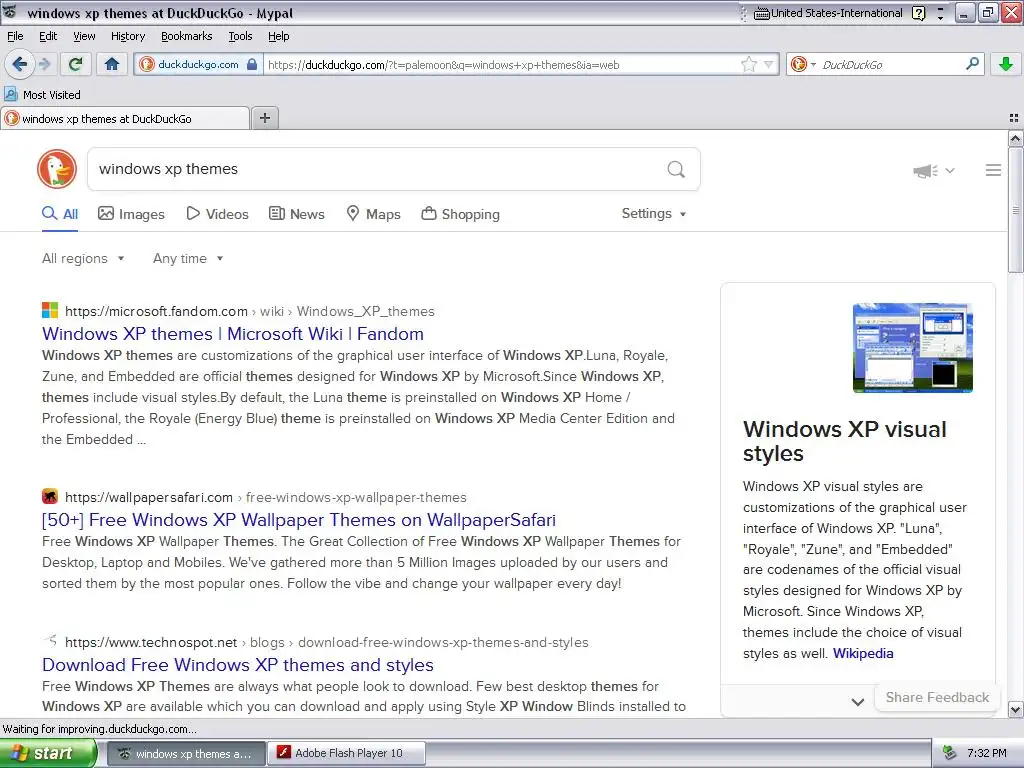Open the Edit menu
Viewport: 1024px width, 768px height.
(48, 36)
